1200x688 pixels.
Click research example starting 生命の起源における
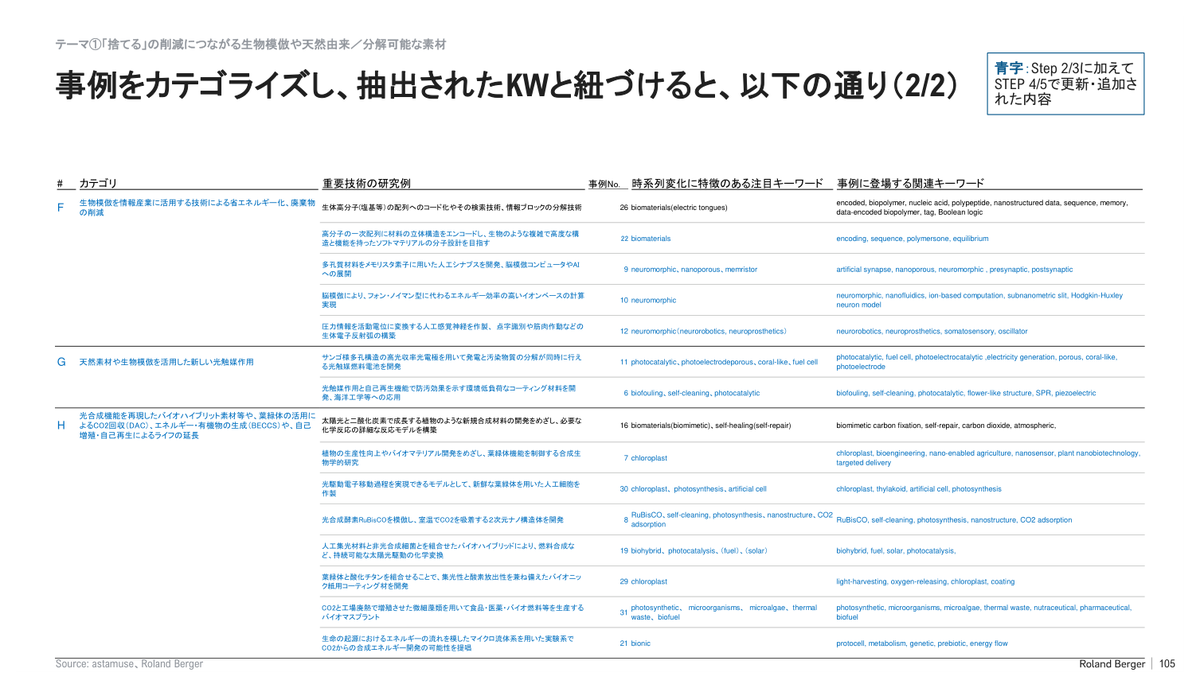448,642
